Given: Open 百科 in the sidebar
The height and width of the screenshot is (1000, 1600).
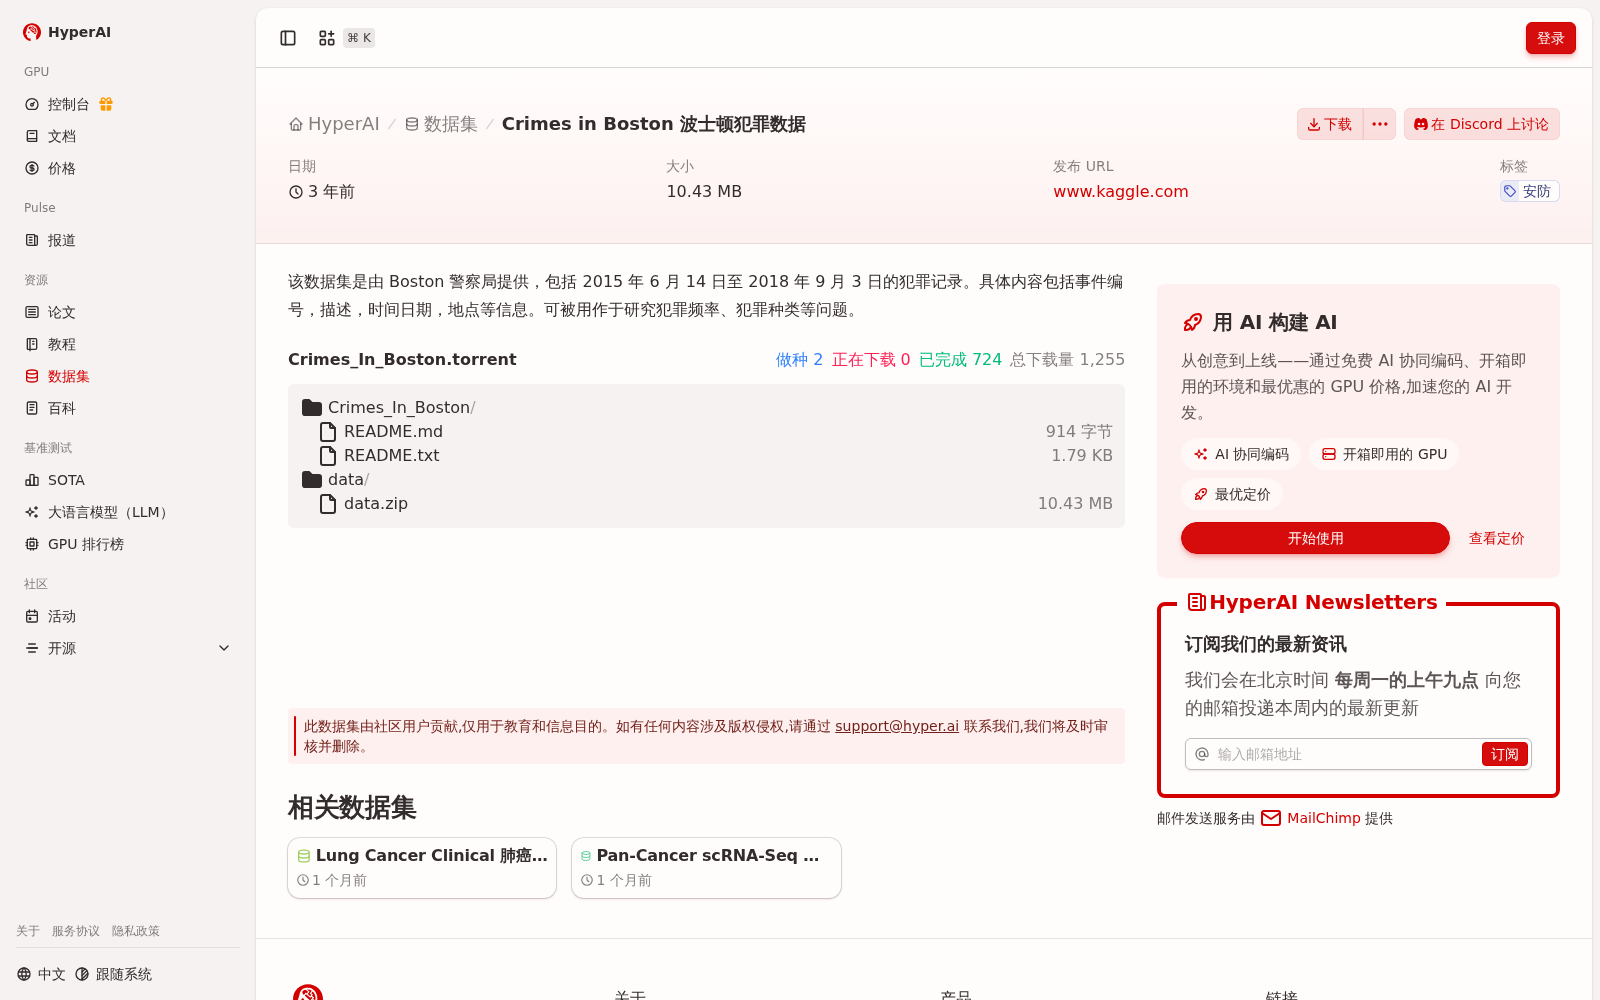Looking at the screenshot, I should pos(128,408).
